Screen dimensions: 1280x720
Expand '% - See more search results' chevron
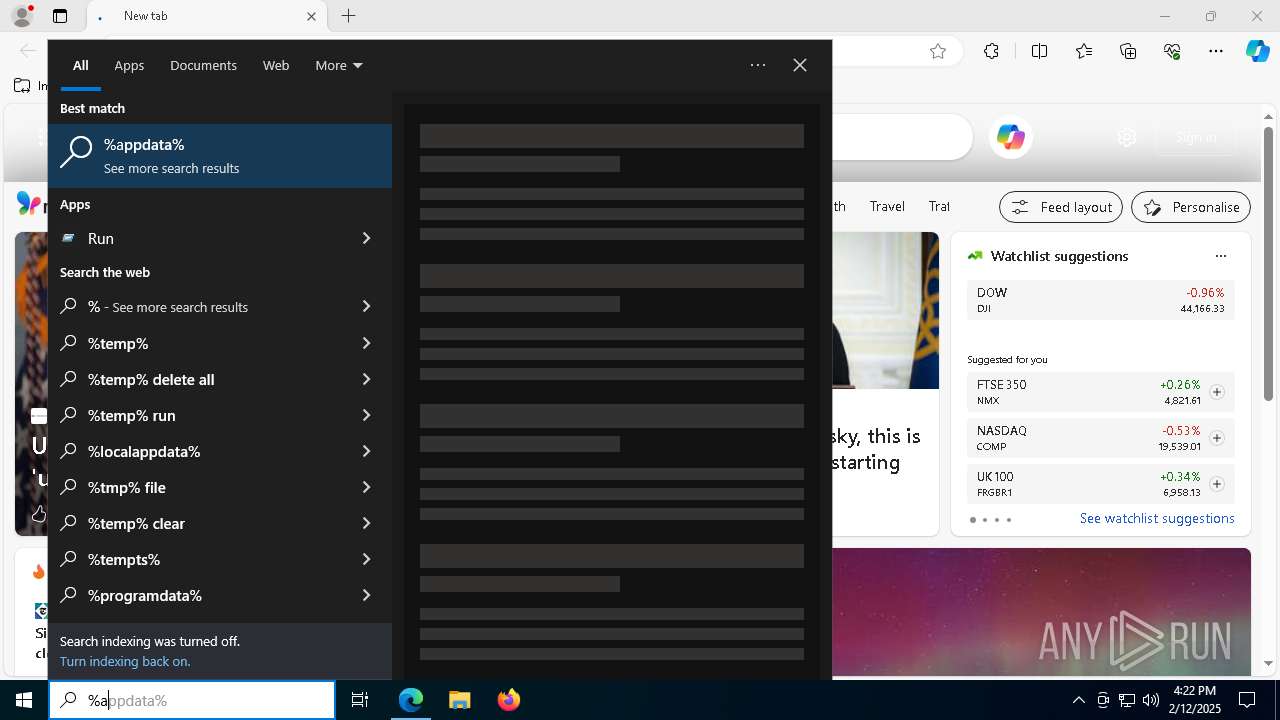click(366, 307)
